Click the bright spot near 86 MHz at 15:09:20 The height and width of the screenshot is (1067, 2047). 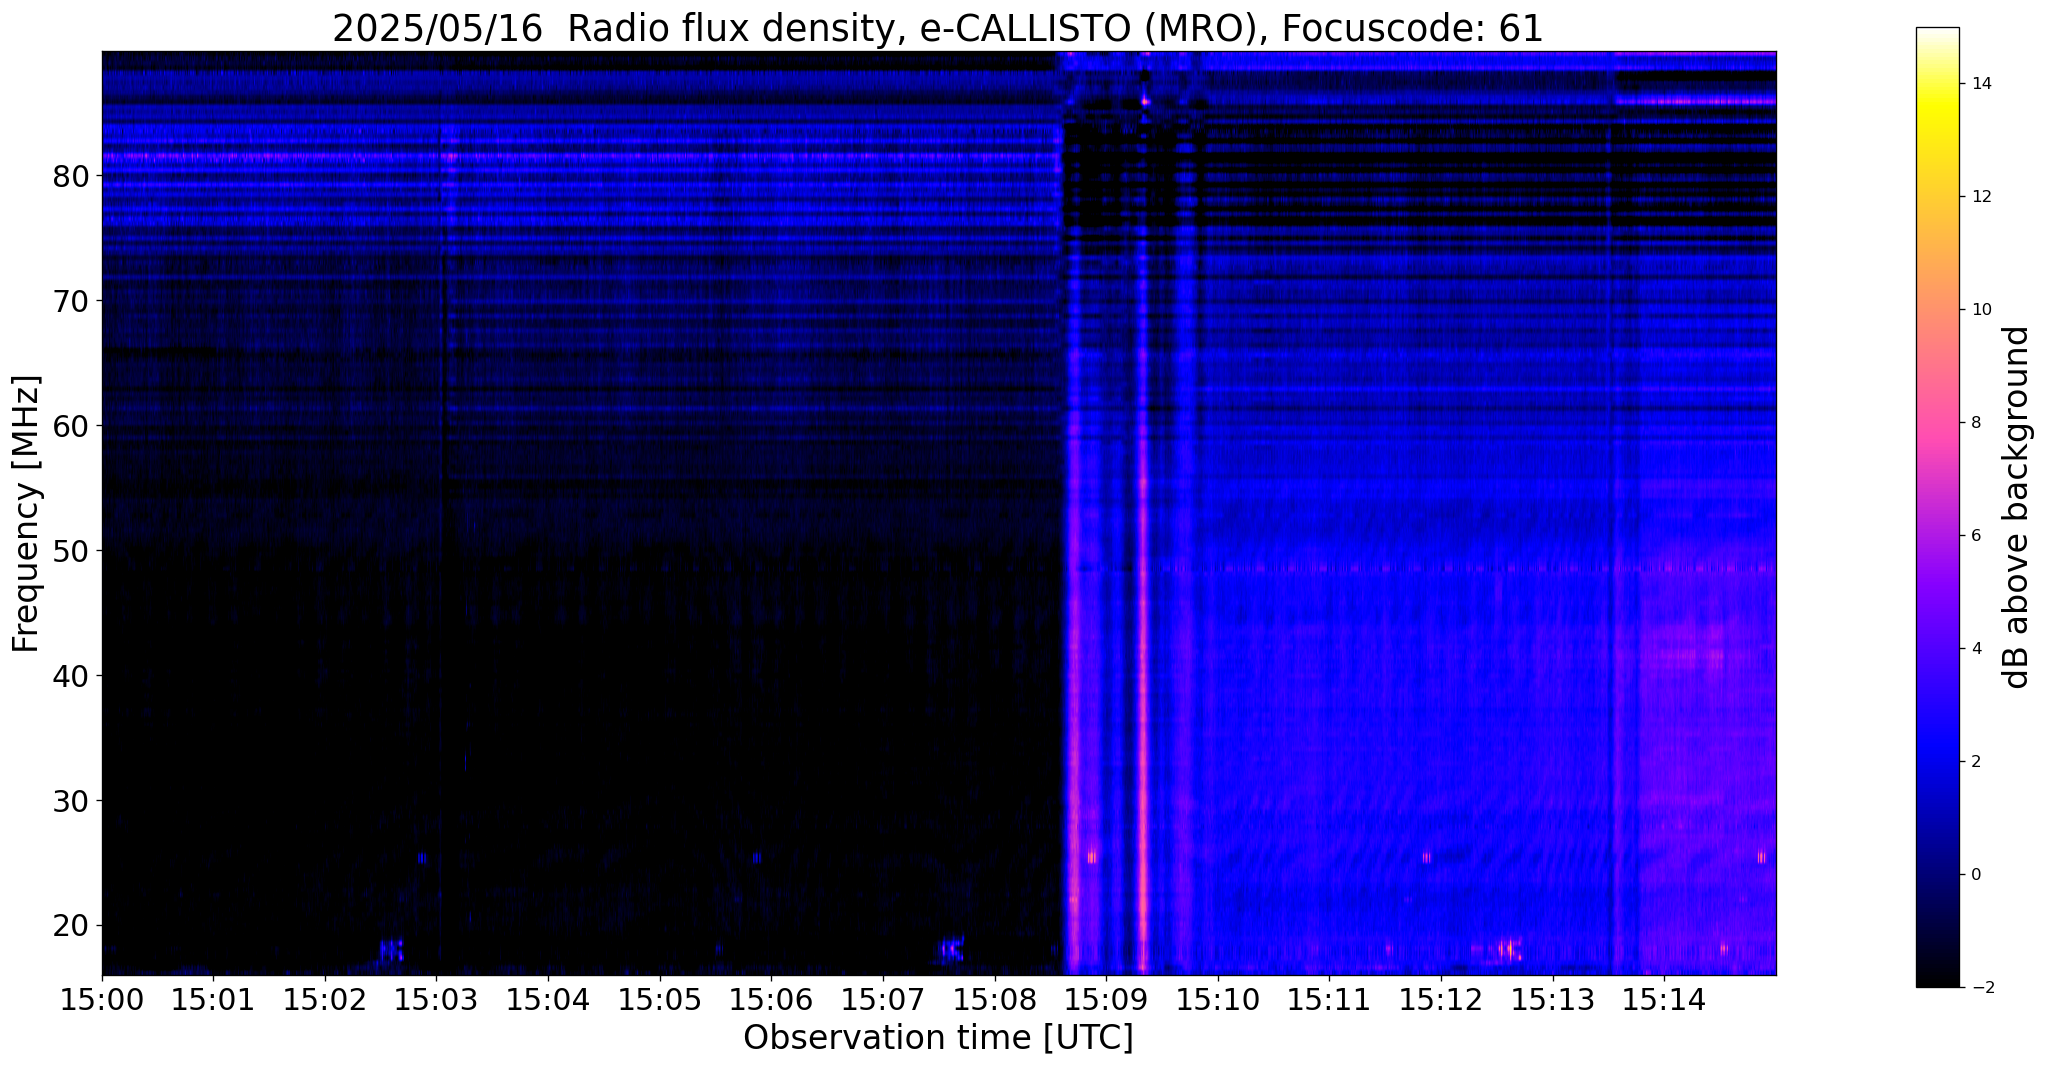(x=1145, y=101)
